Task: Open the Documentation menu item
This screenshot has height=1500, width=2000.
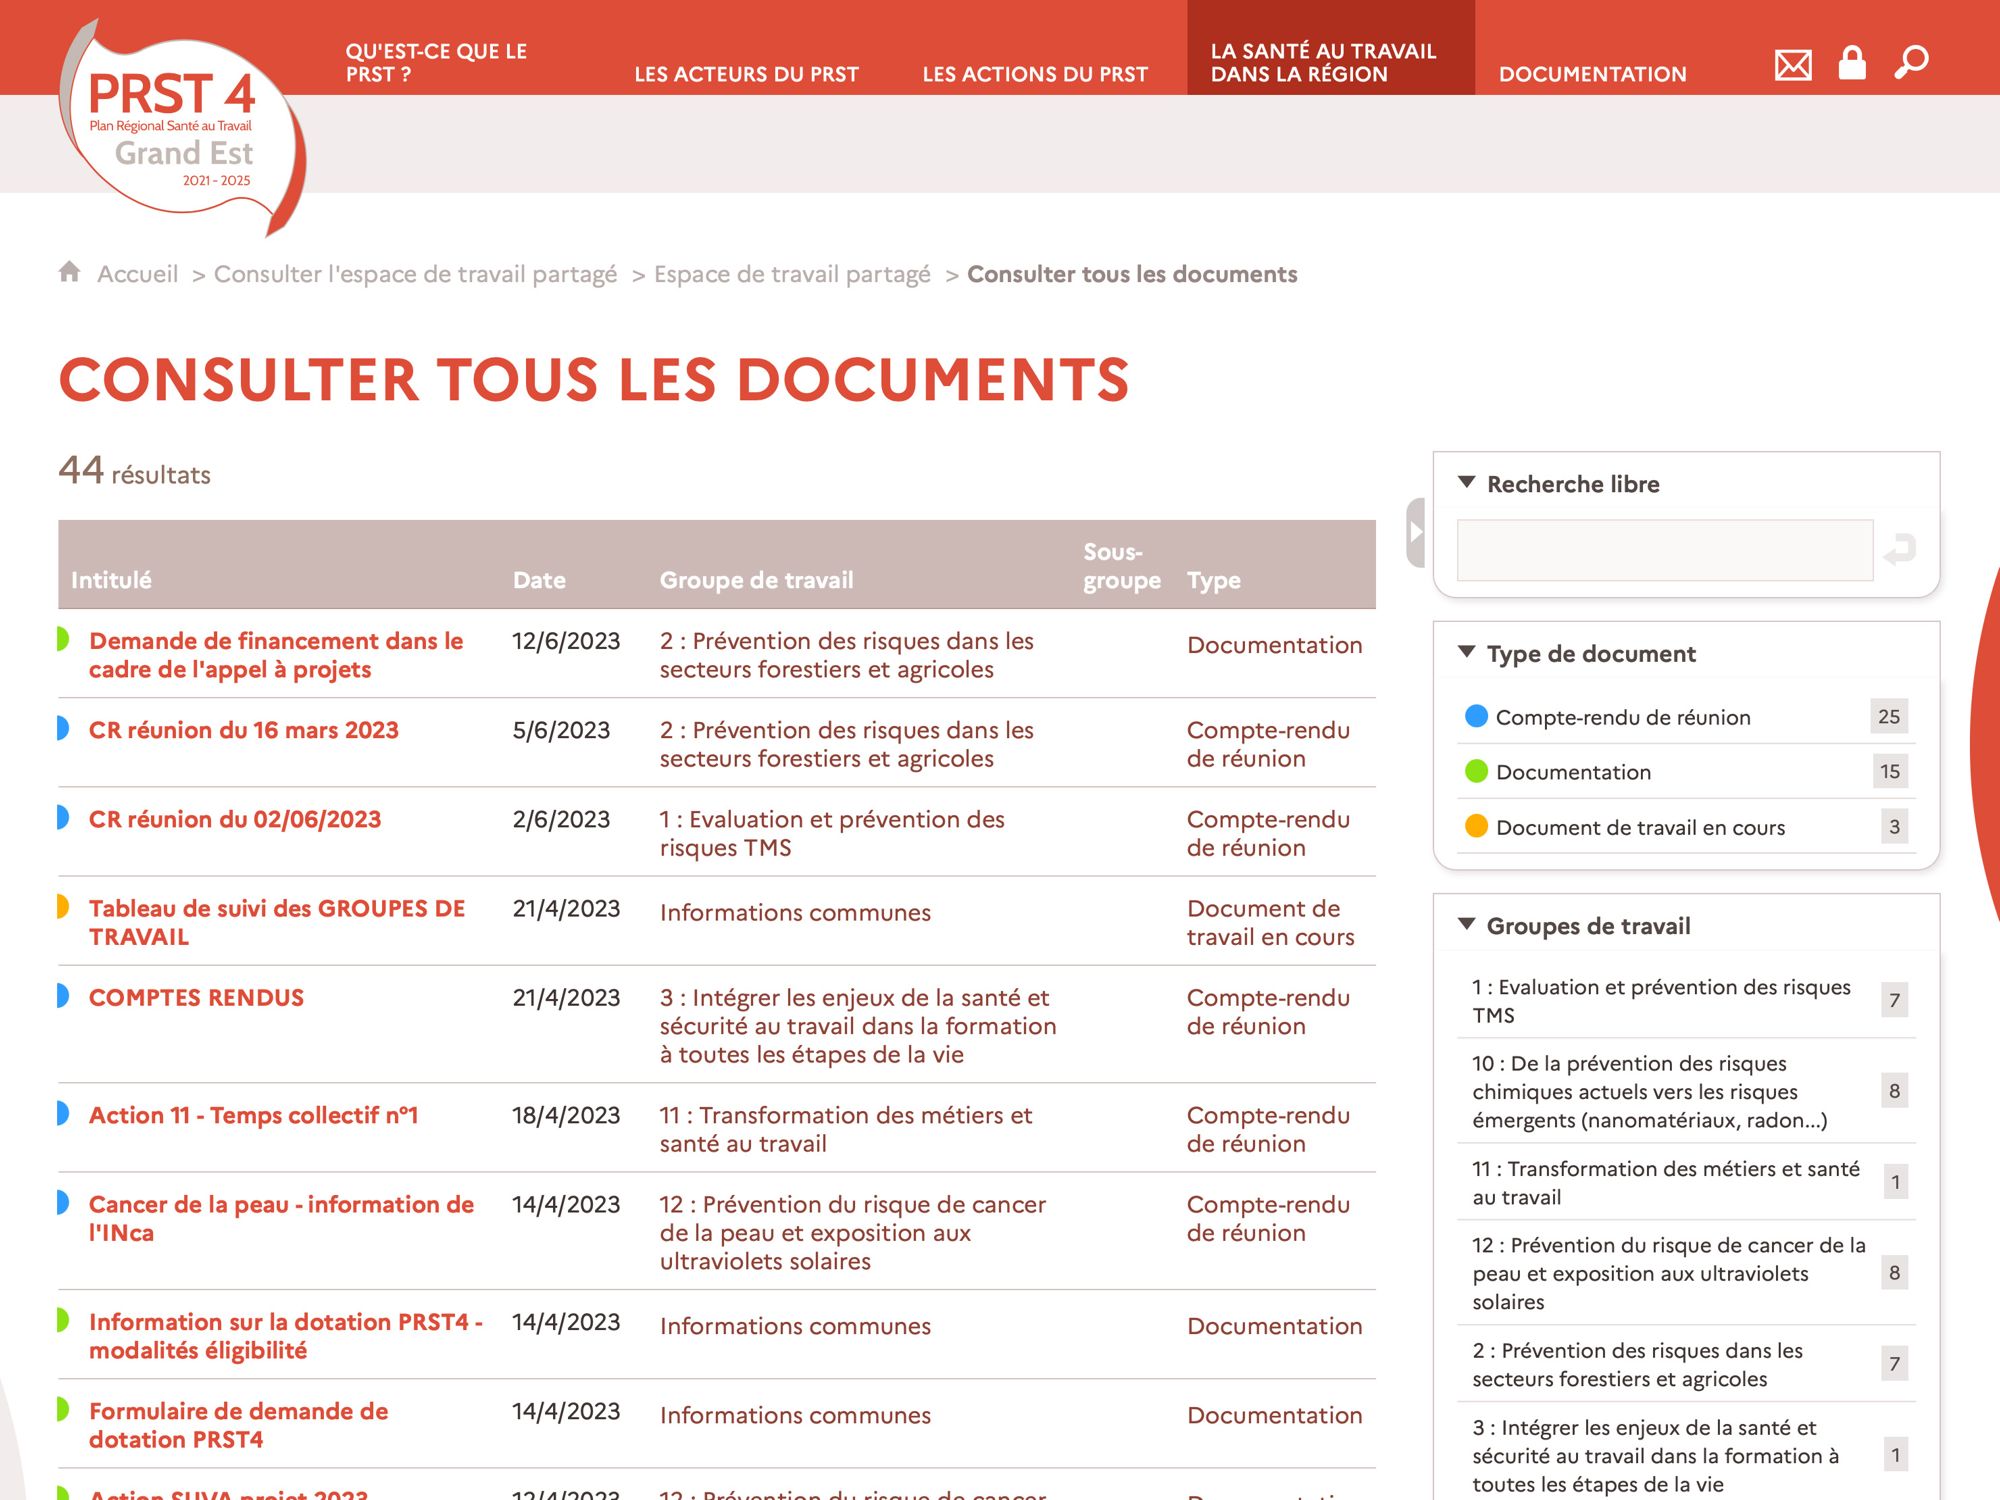Action: [1592, 74]
